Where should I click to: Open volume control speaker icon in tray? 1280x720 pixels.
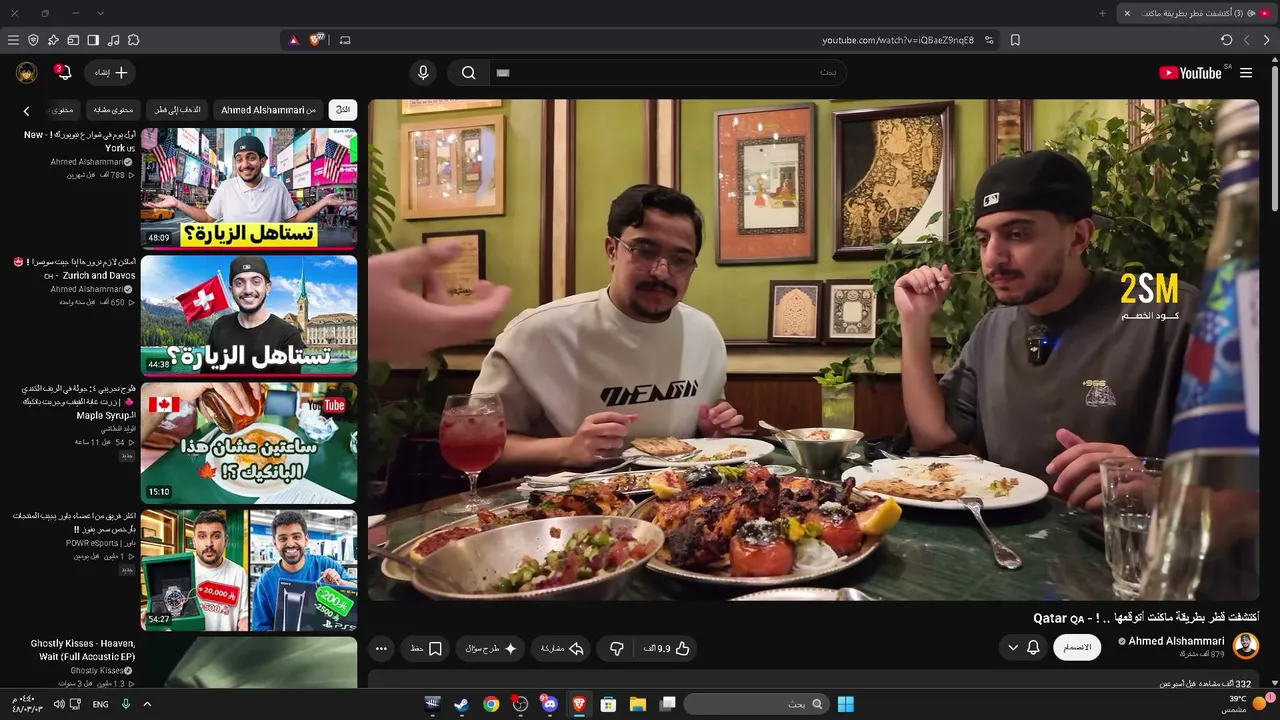pos(58,704)
